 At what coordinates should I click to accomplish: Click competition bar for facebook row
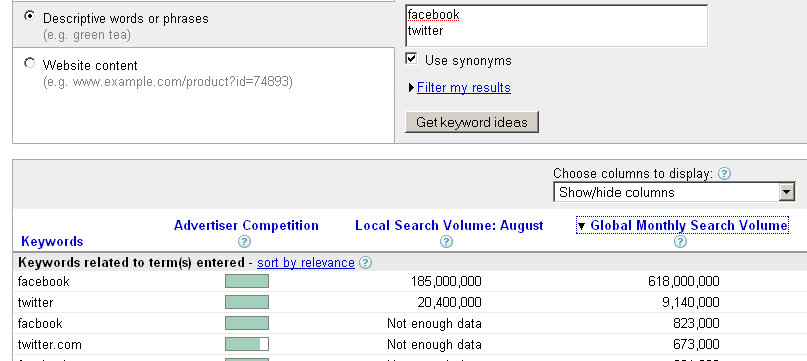point(247,281)
